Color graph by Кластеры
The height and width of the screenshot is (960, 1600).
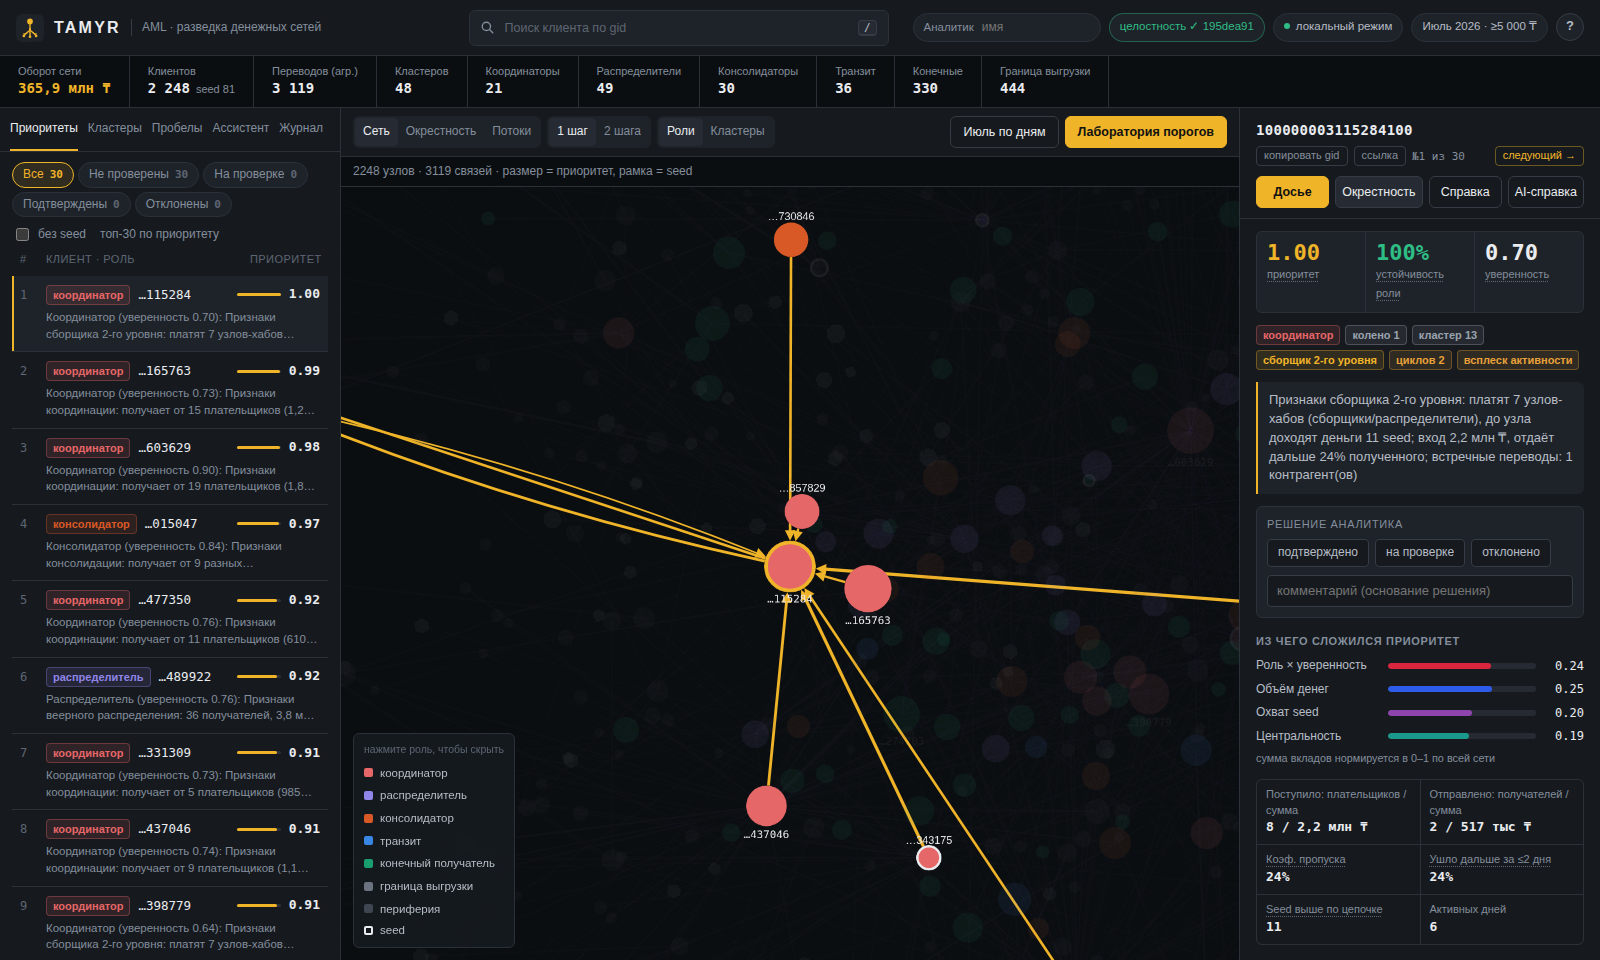point(737,131)
